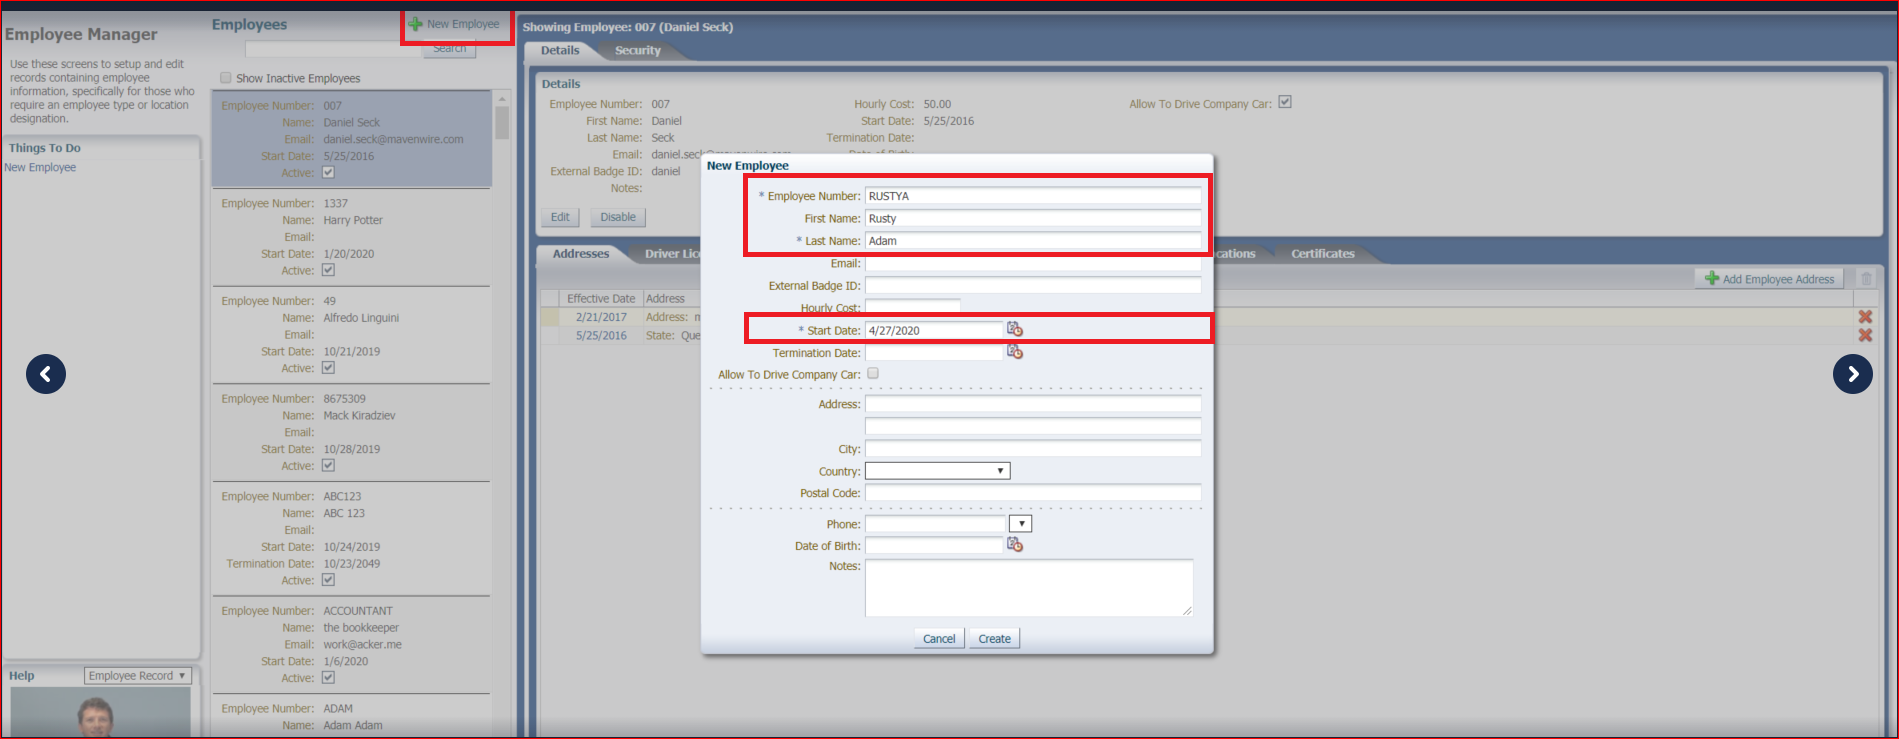This screenshot has height=739, width=1899.
Task: Click the employee list scrollbar thumb
Action: (502, 122)
